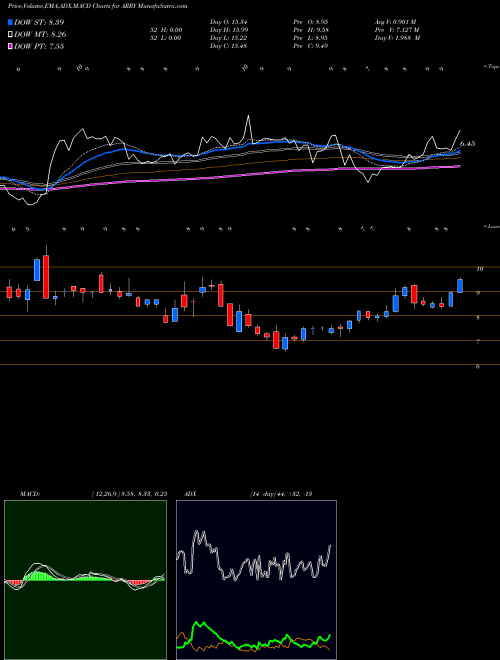Click the price axis label 9
The height and width of the screenshot is (660, 500).
pyautogui.click(x=478, y=293)
